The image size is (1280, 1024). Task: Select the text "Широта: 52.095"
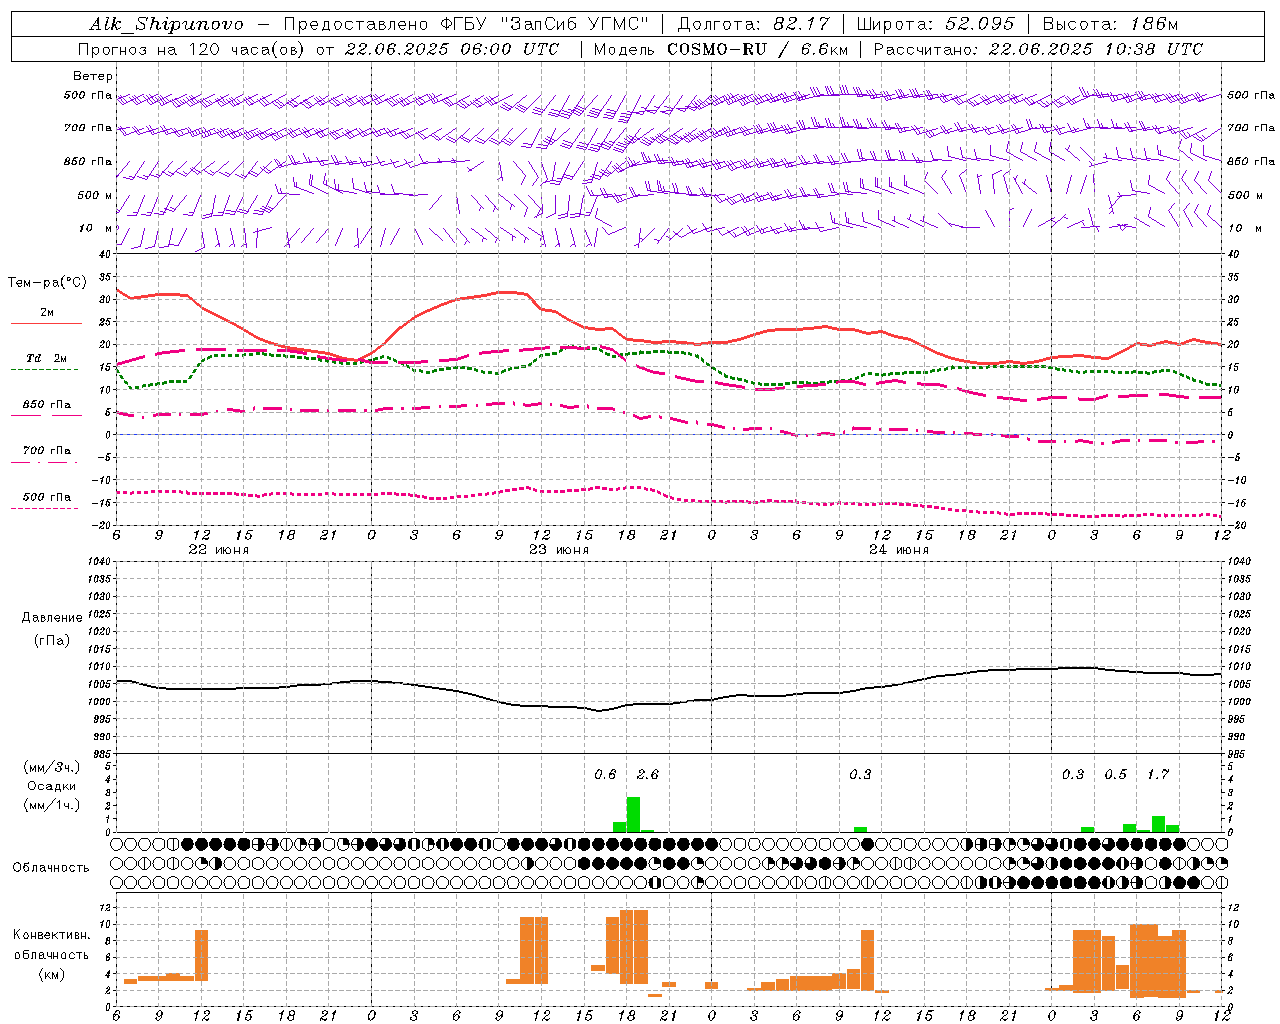[x=936, y=24]
